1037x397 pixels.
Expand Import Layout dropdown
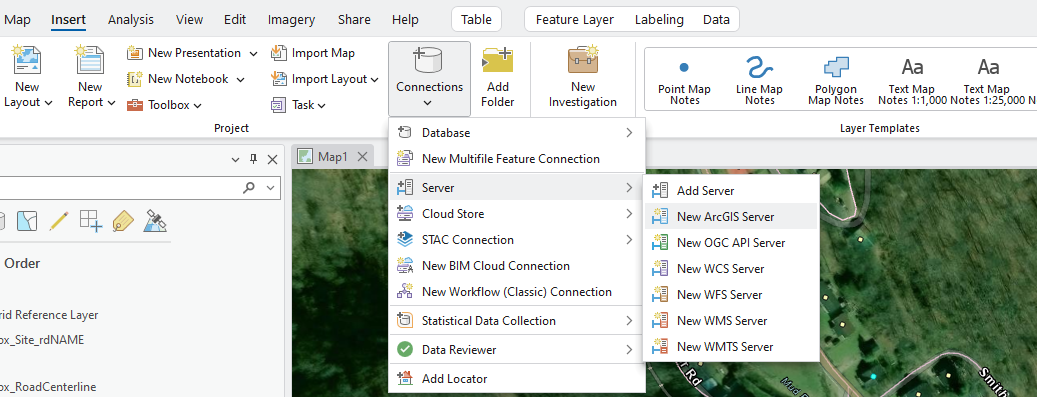tap(374, 79)
